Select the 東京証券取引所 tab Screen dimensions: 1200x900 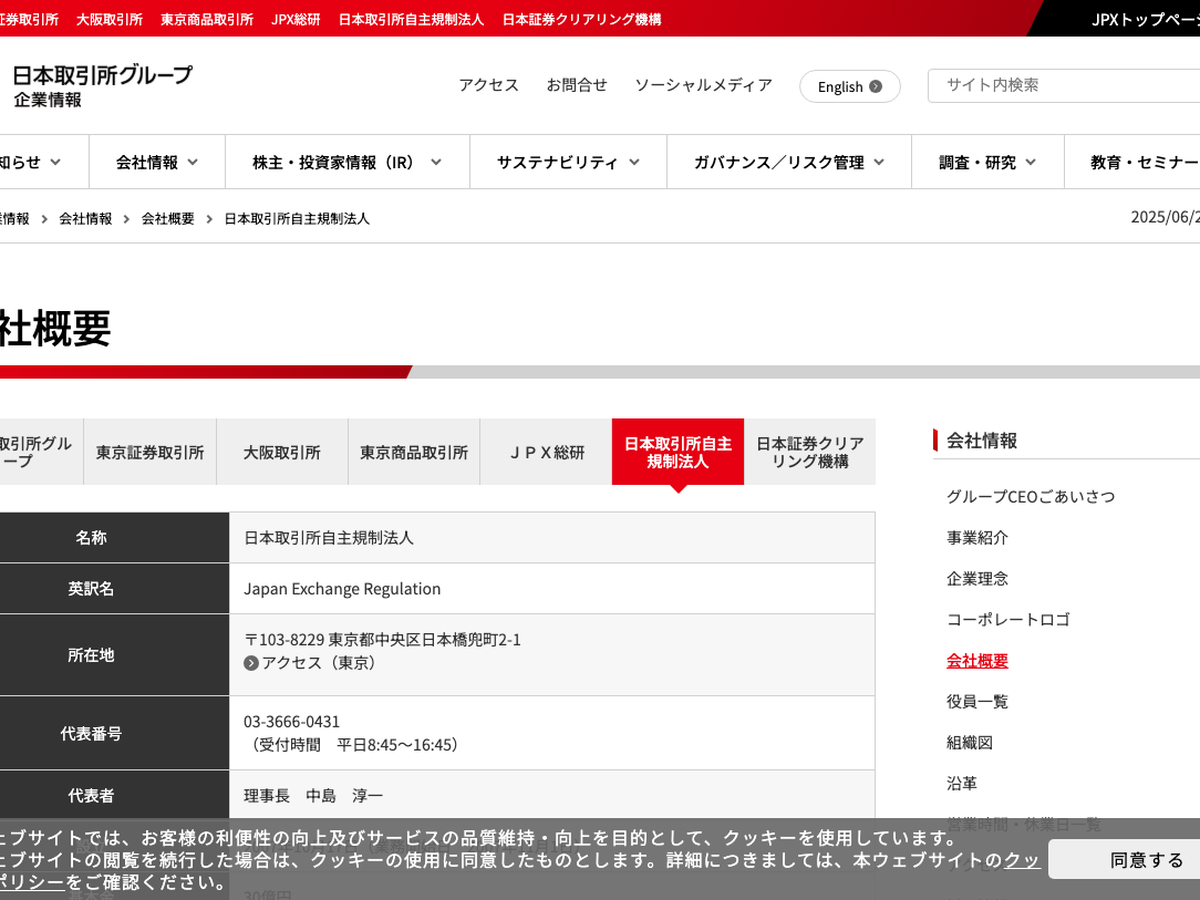click(x=150, y=452)
